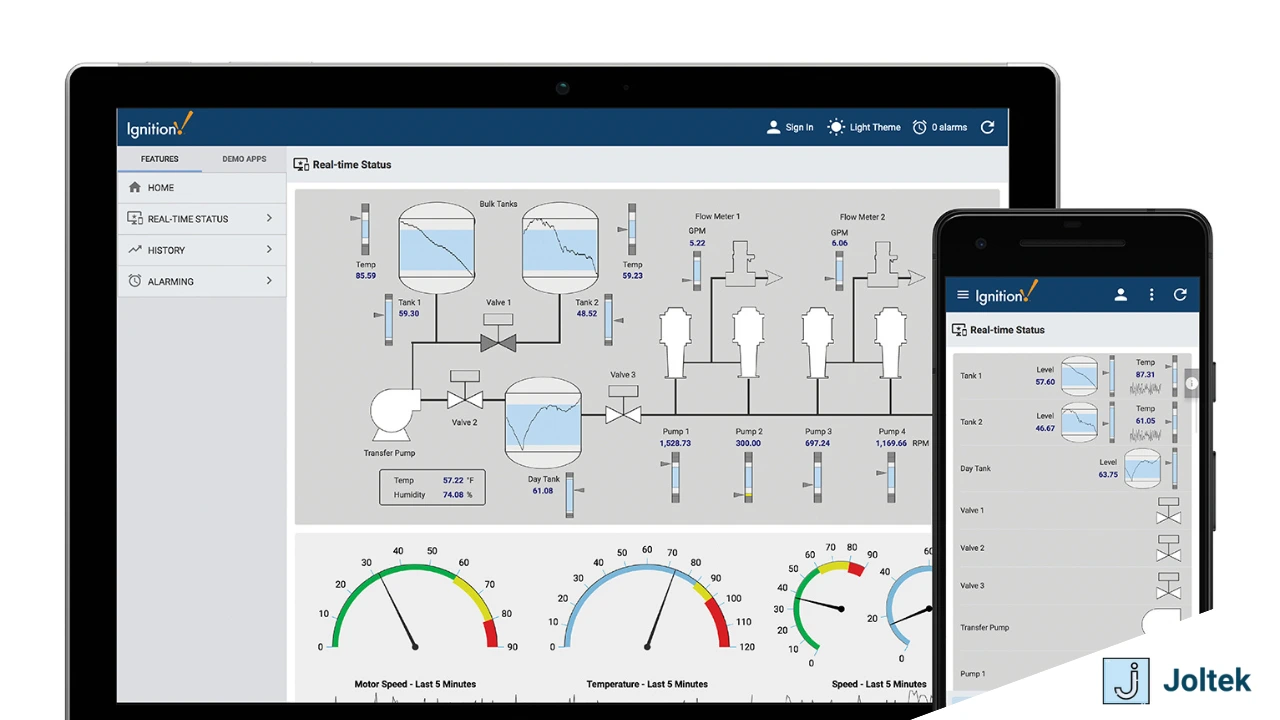The width and height of the screenshot is (1280, 720).
Task: Select the Valve 2 symbol on the tablet diagram
Action: [x=464, y=392]
